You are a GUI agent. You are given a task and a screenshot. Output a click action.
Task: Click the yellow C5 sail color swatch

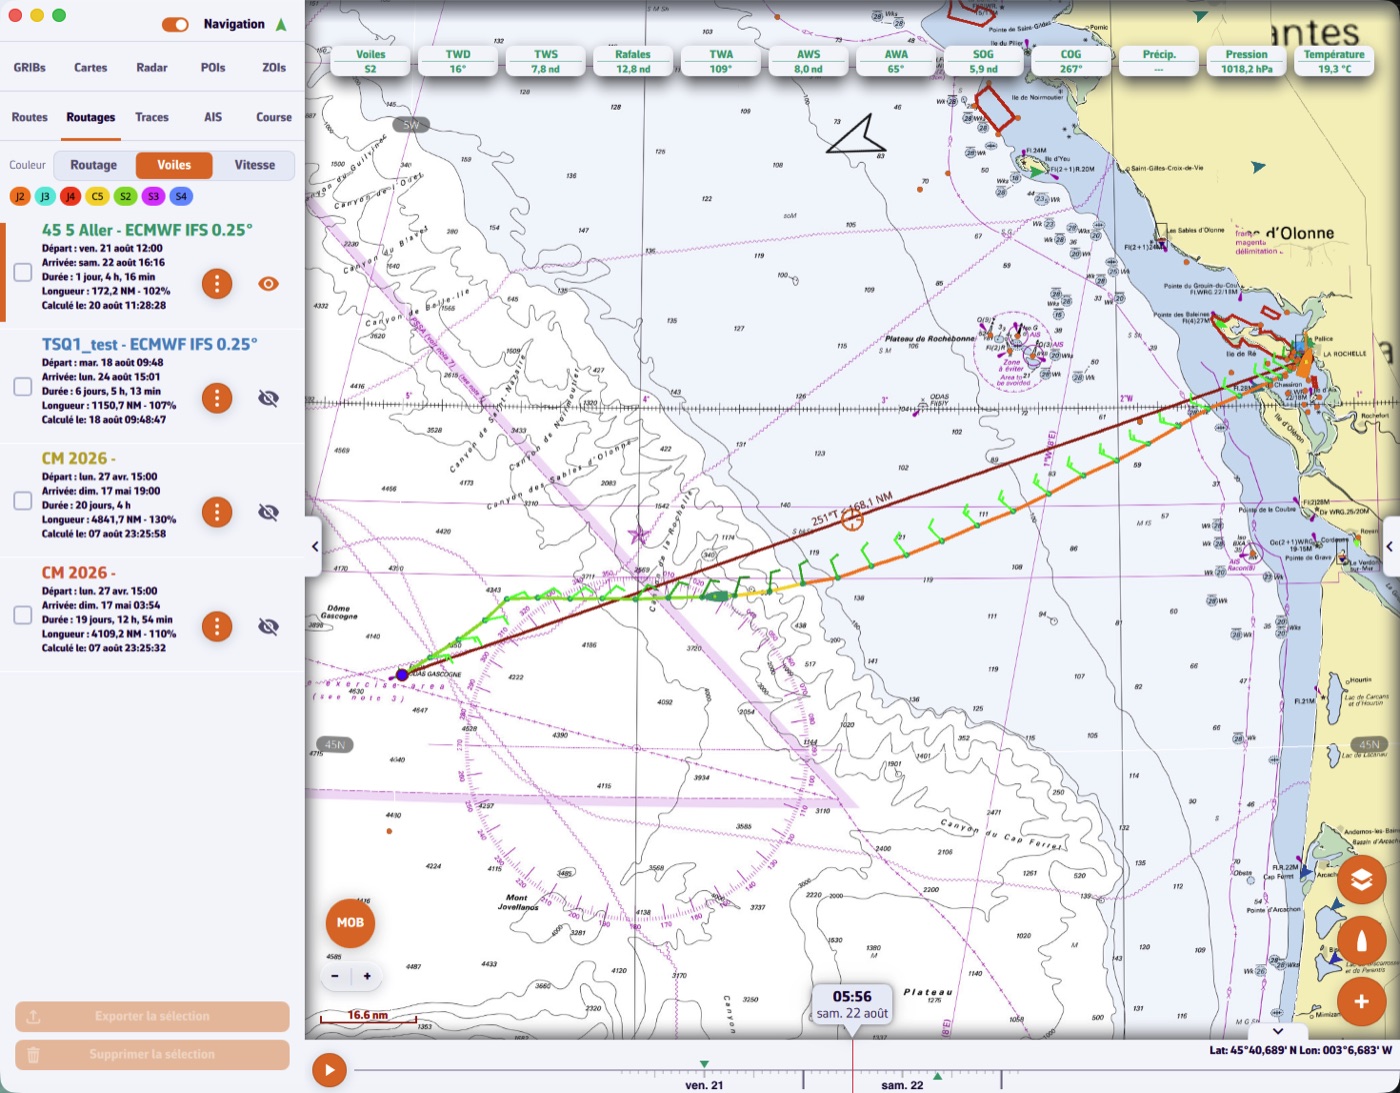97,196
